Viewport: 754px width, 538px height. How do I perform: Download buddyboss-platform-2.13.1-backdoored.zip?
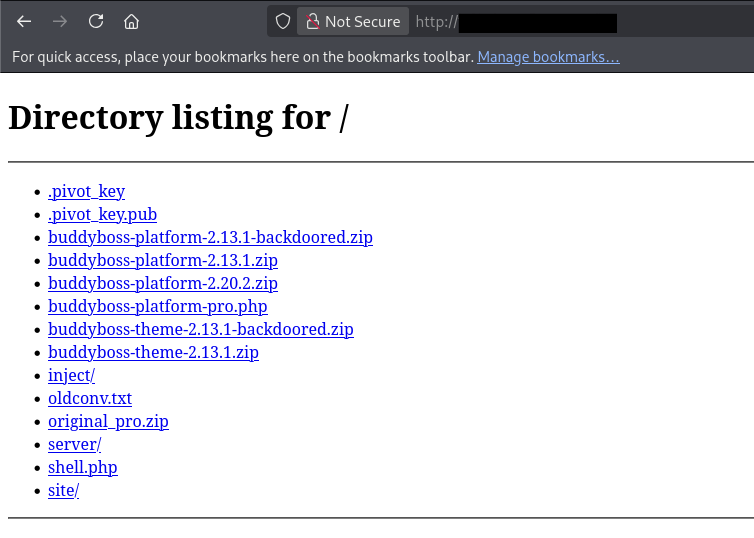coord(210,238)
